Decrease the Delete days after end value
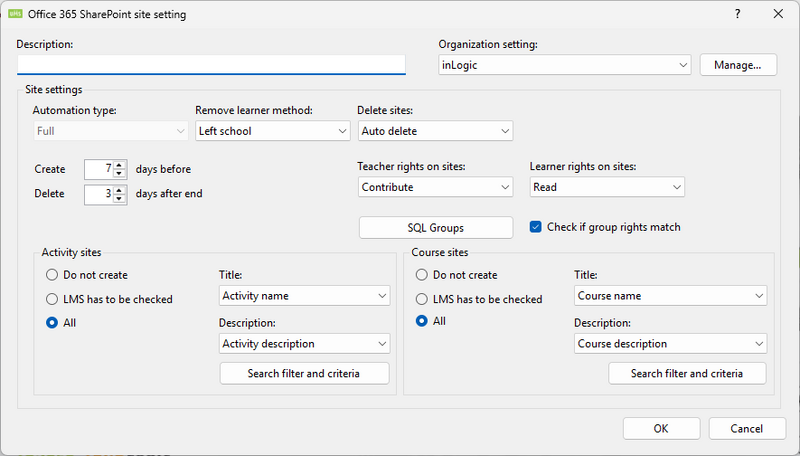800x456 pixels. pyautogui.click(x=120, y=198)
